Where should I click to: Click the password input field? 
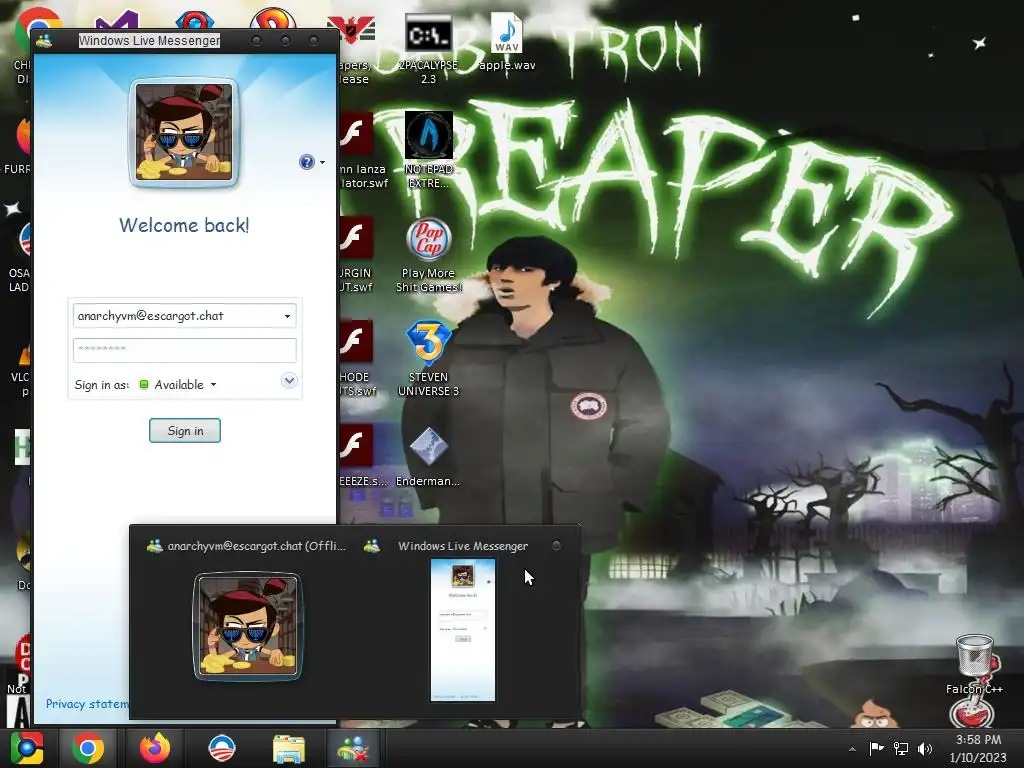tap(185, 350)
